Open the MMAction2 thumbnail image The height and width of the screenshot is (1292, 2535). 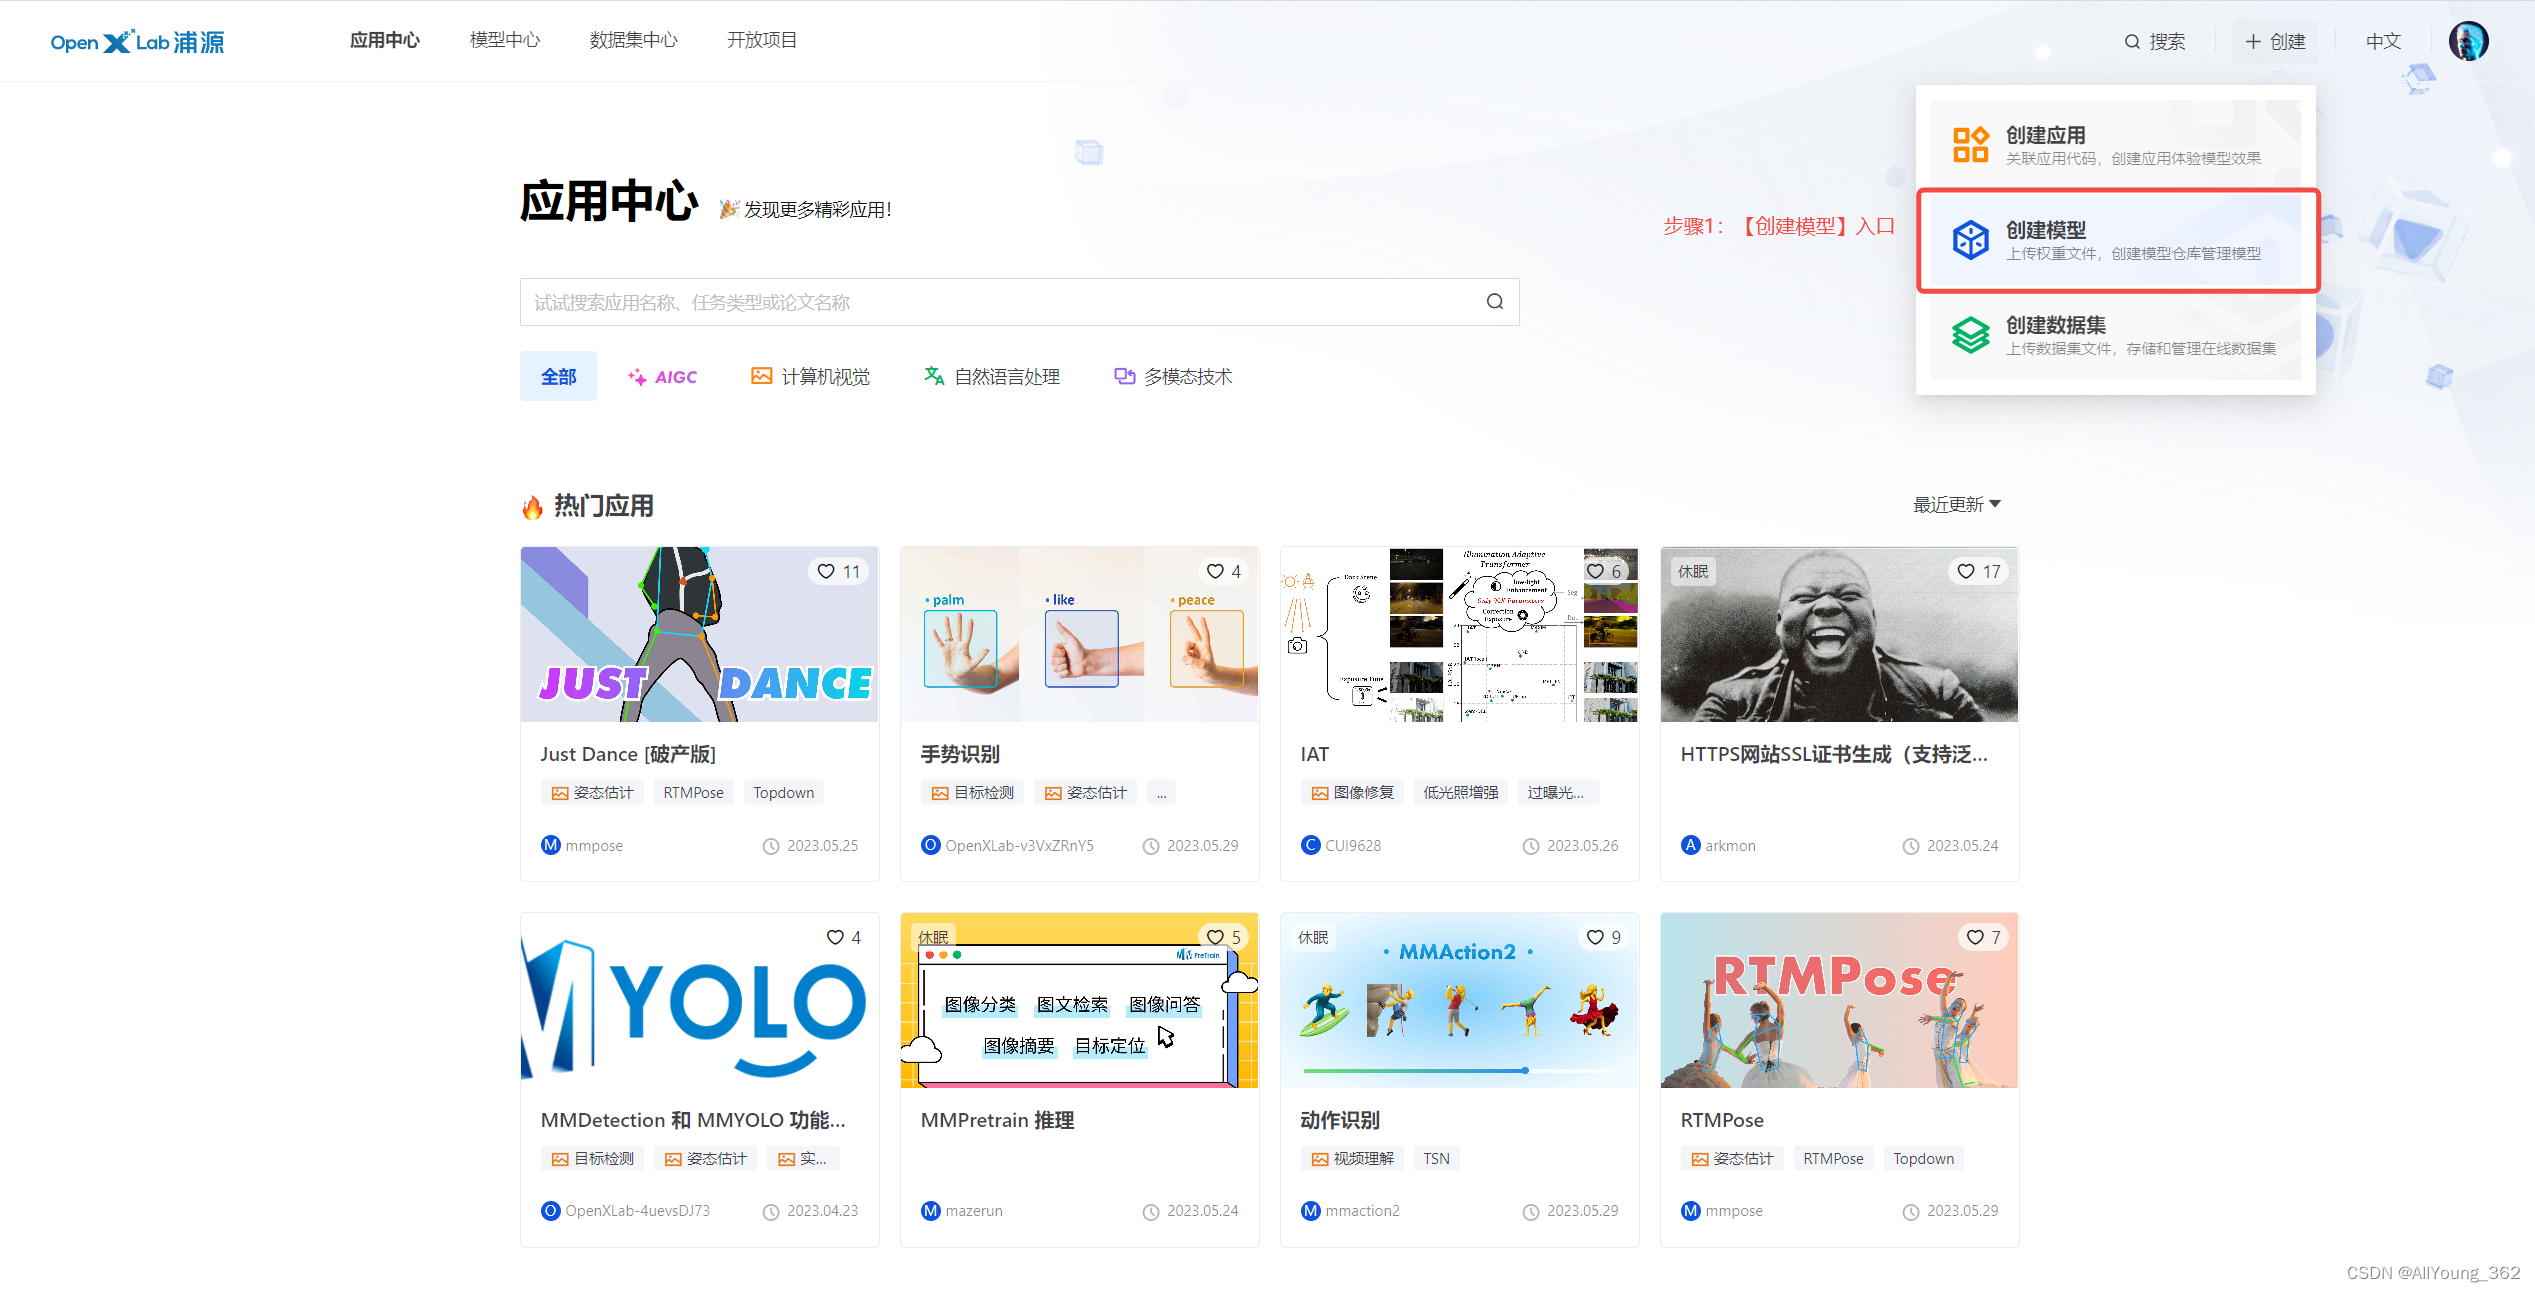pos(1459,1000)
